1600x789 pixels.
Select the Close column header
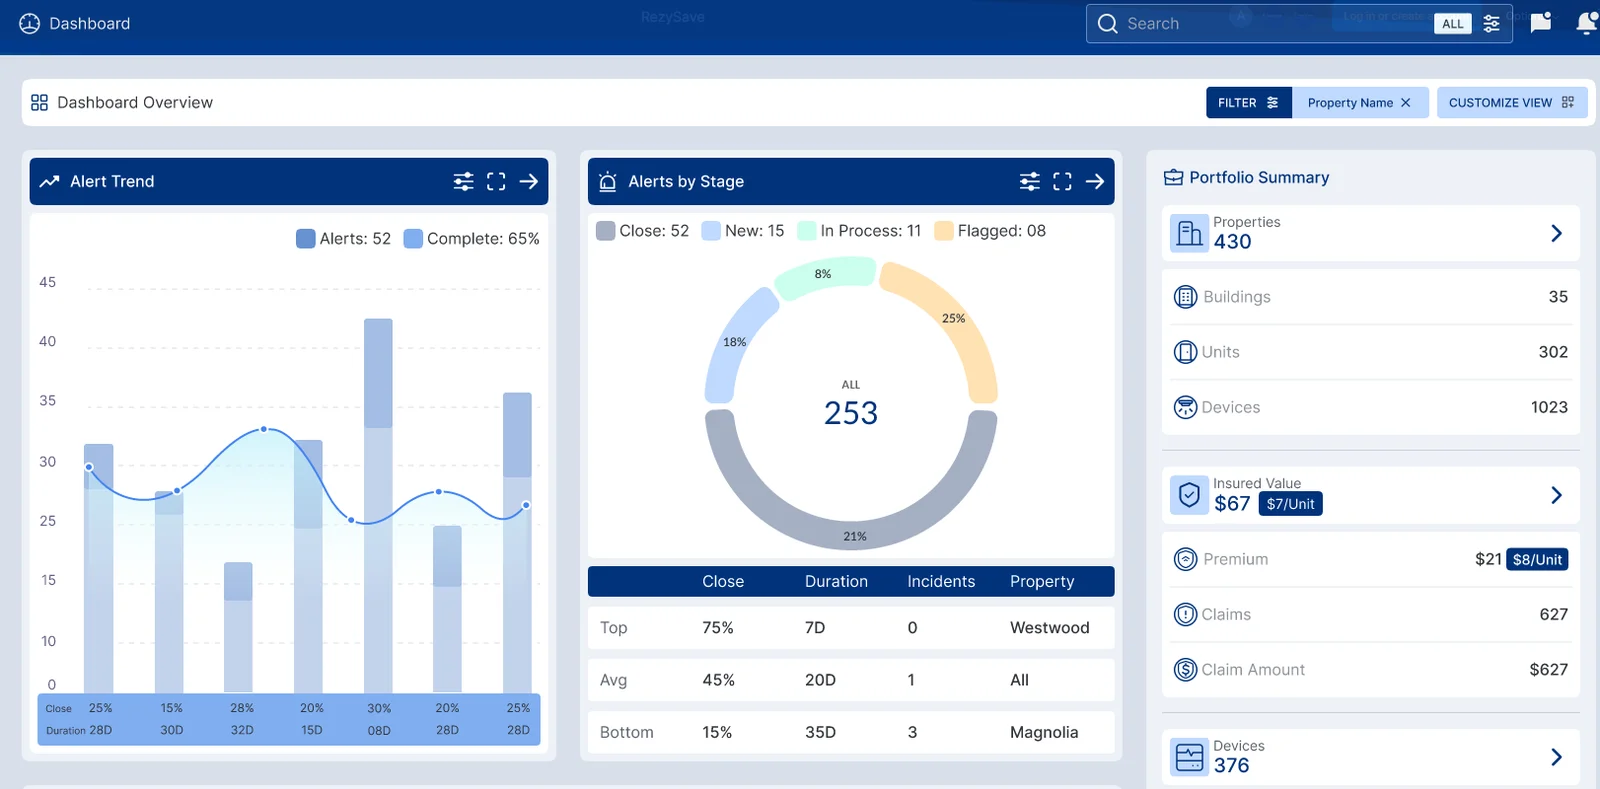coord(723,582)
